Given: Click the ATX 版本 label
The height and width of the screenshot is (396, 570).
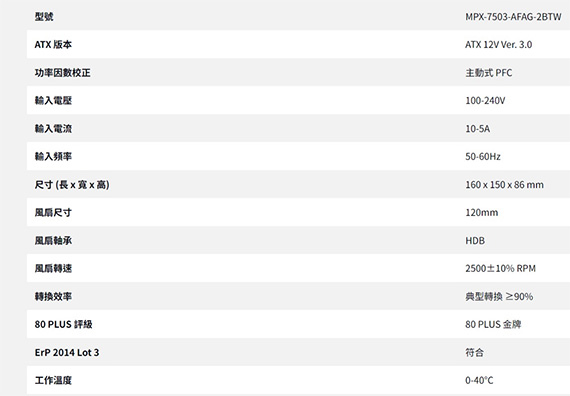Looking at the screenshot, I should (53, 44).
